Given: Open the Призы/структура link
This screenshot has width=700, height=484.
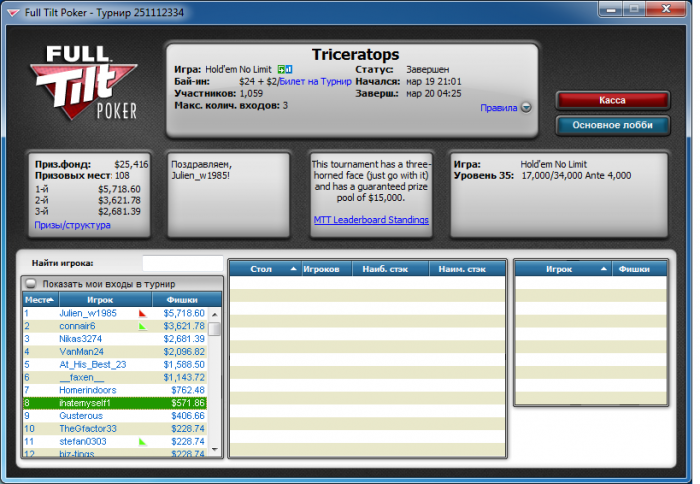Looking at the screenshot, I should (72, 225).
